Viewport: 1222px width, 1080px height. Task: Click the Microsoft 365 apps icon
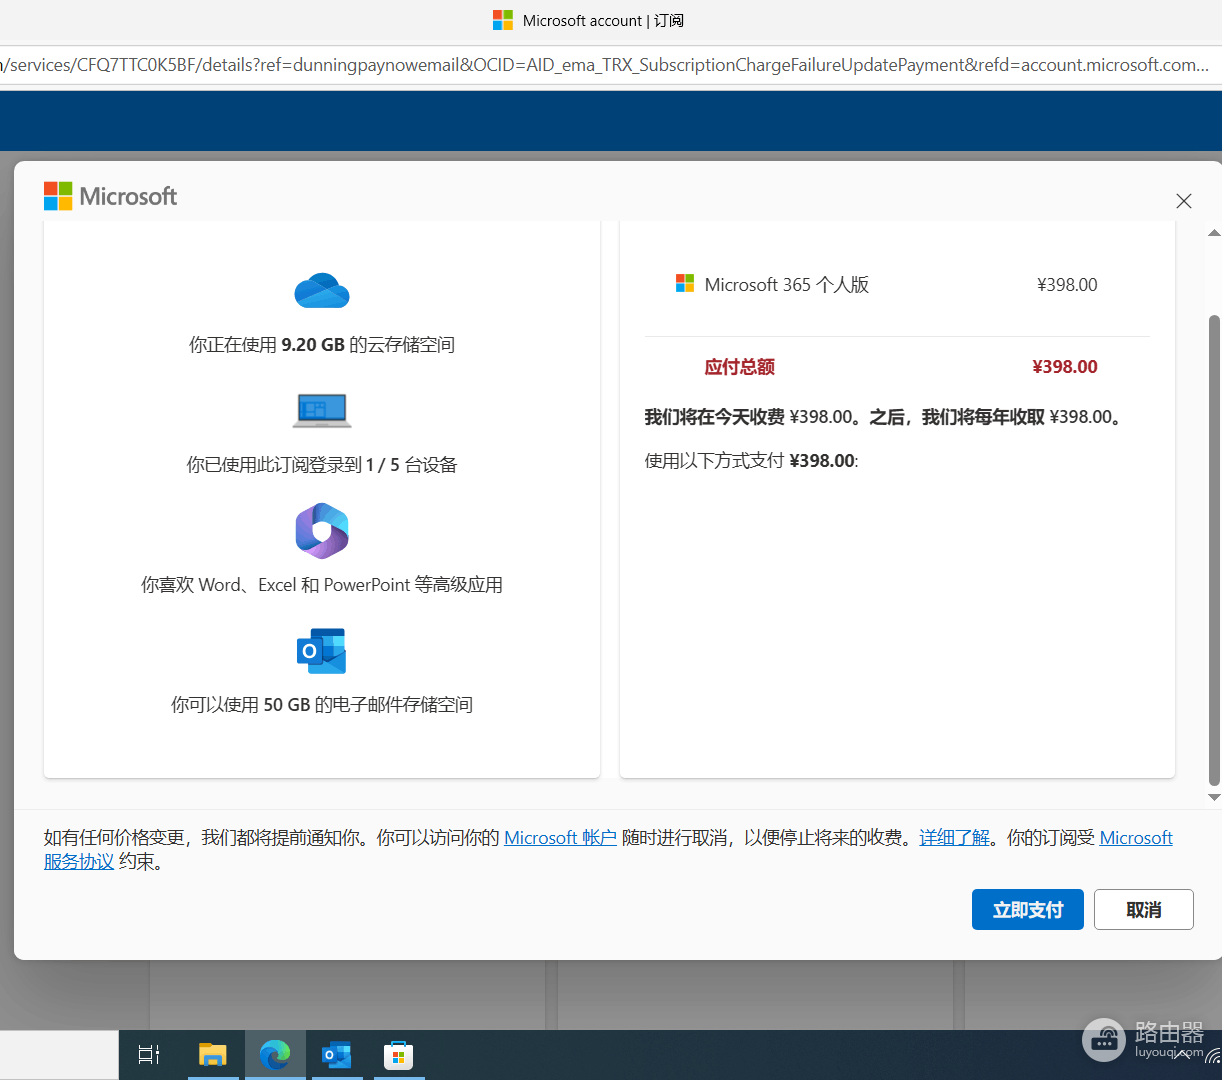(322, 530)
